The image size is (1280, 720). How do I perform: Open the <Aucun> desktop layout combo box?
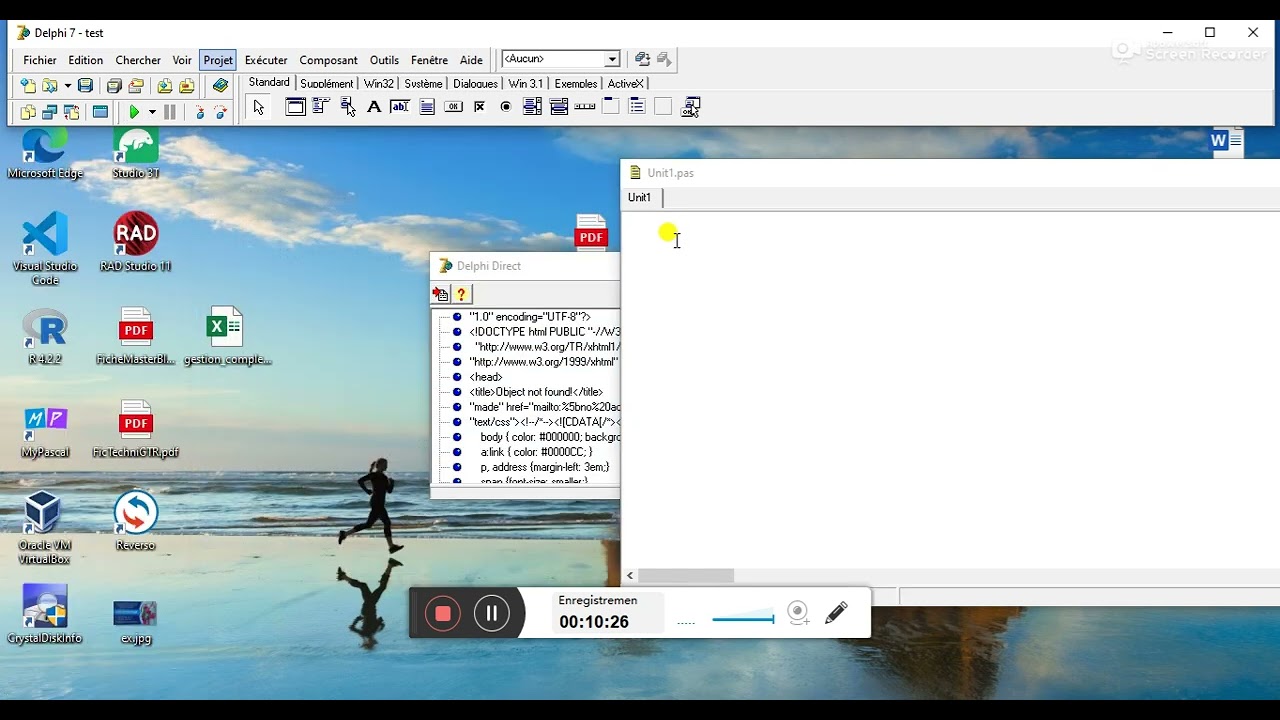click(x=561, y=59)
